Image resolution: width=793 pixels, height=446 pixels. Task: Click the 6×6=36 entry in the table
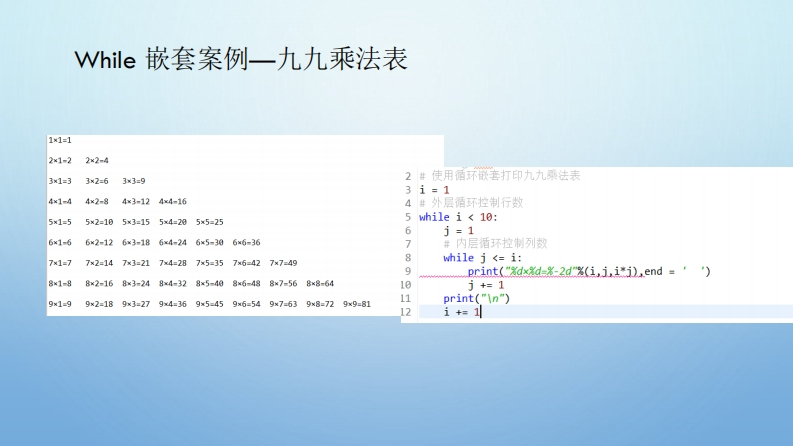(x=247, y=242)
